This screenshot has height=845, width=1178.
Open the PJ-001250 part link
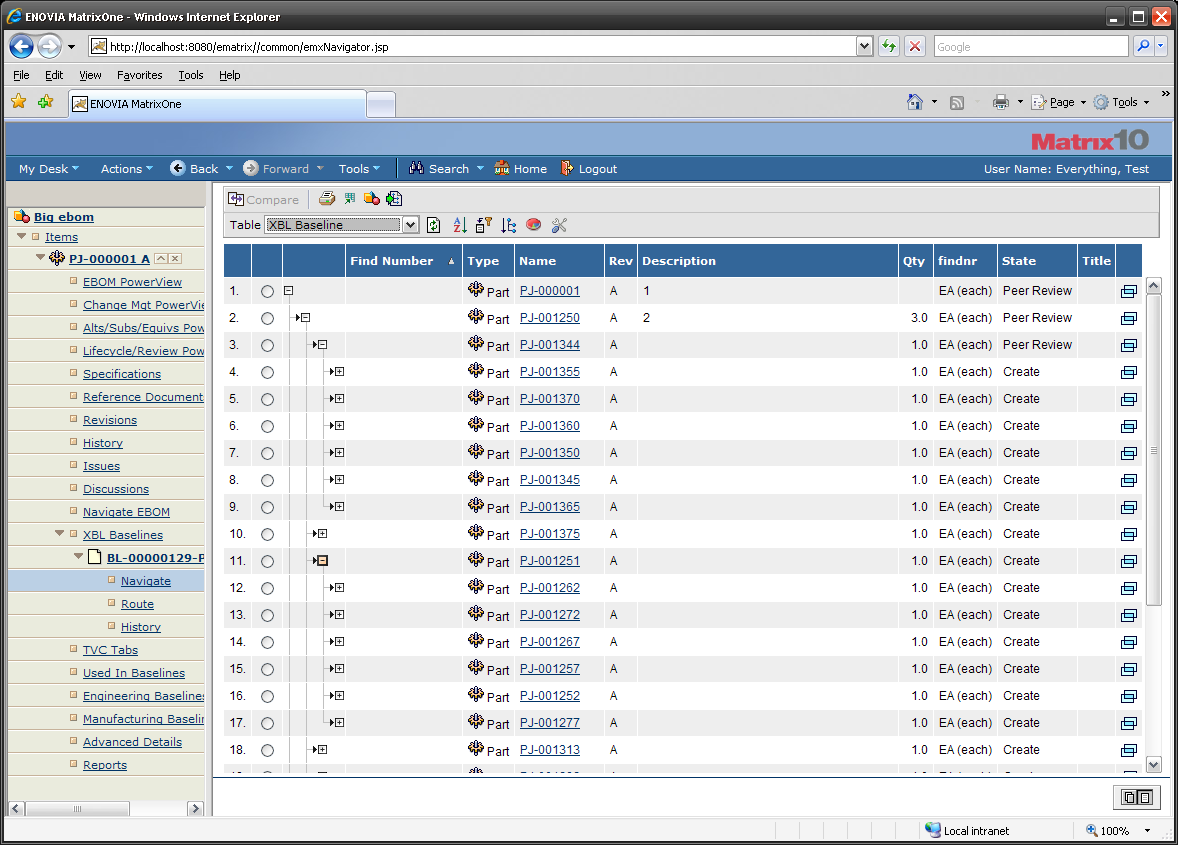[x=549, y=318]
